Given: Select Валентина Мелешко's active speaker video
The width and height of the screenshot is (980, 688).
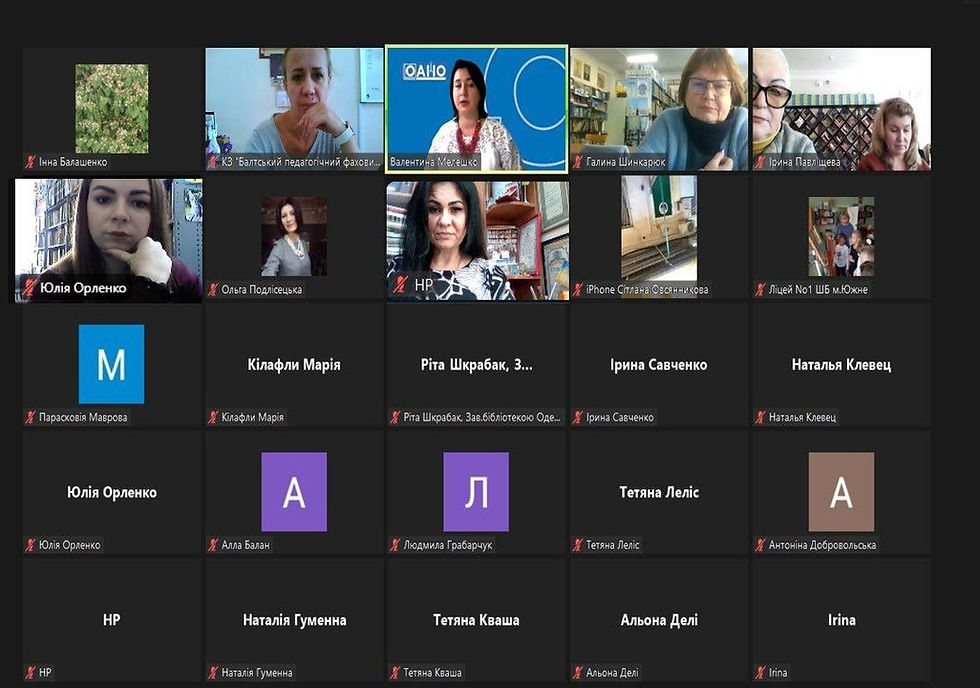Looking at the screenshot, I should click(x=476, y=109).
